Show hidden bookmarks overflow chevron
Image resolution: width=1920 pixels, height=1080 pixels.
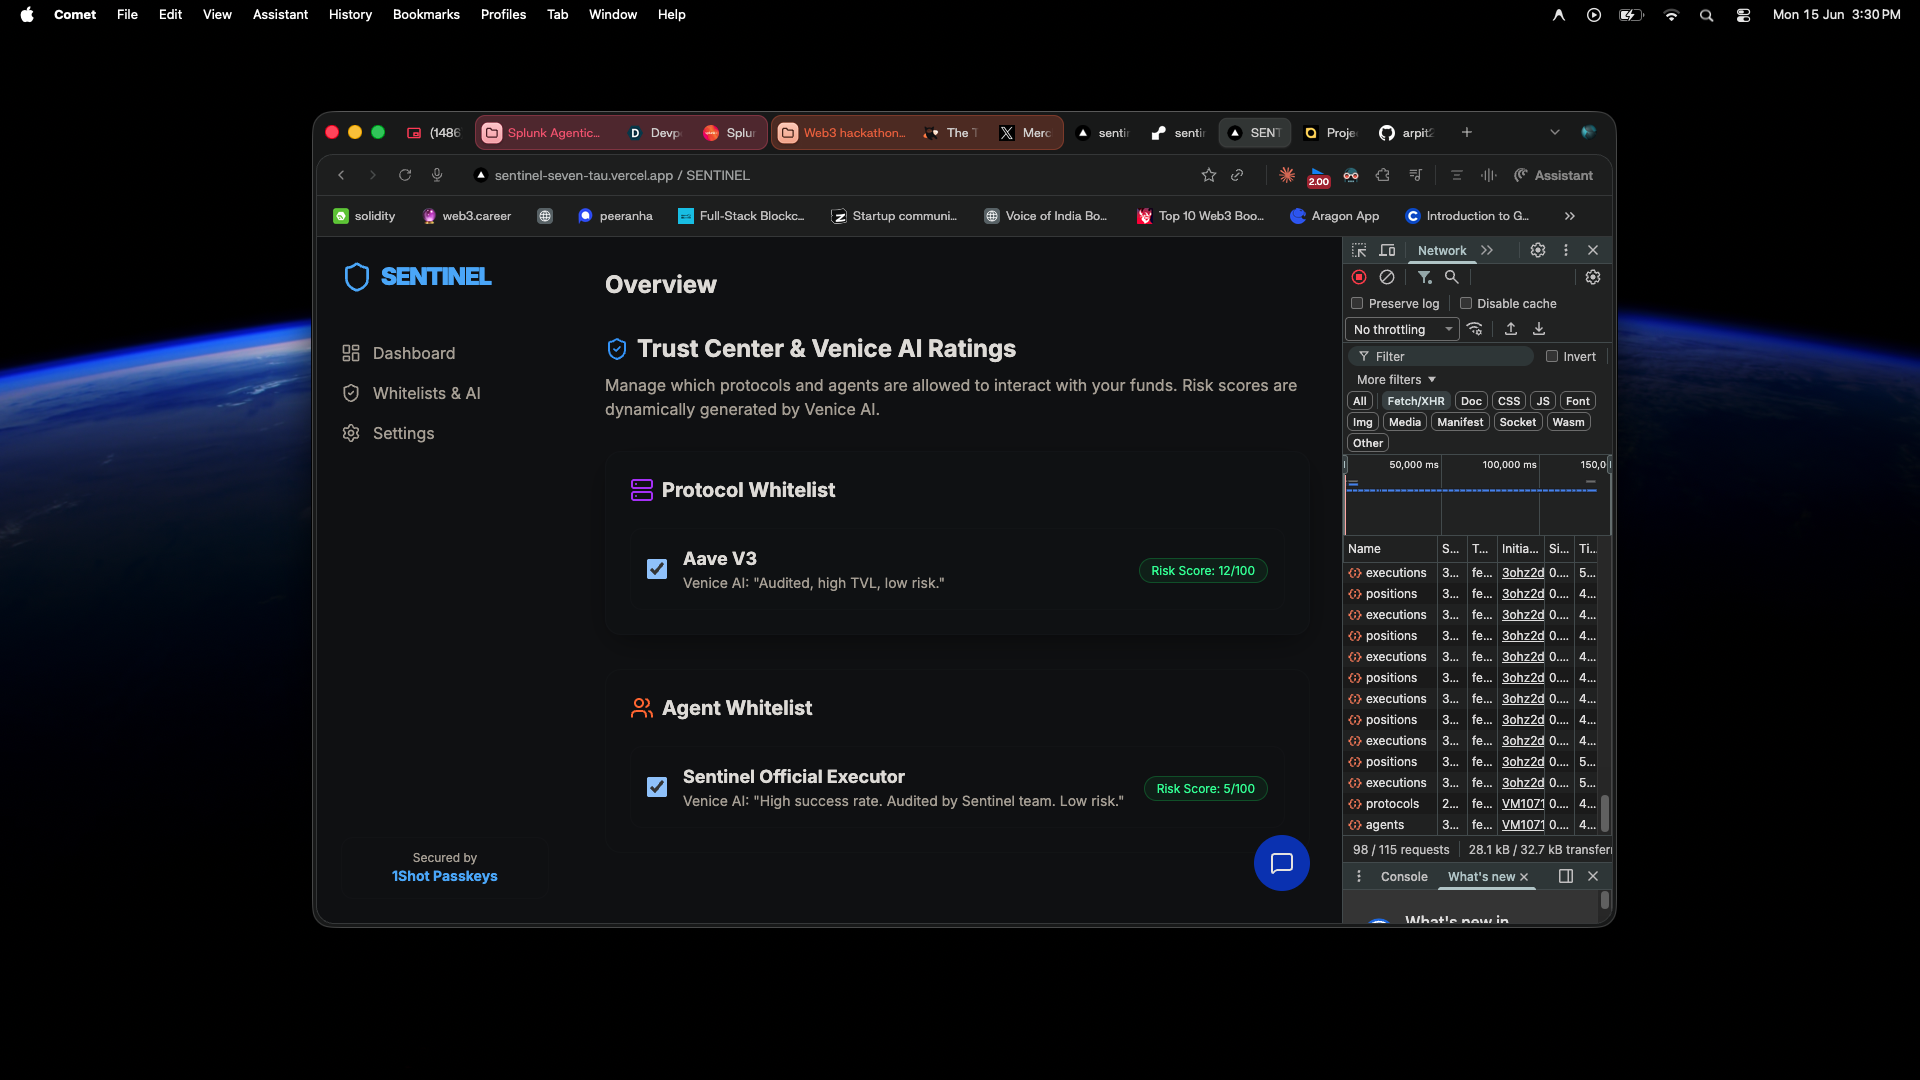(x=1570, y=216)
